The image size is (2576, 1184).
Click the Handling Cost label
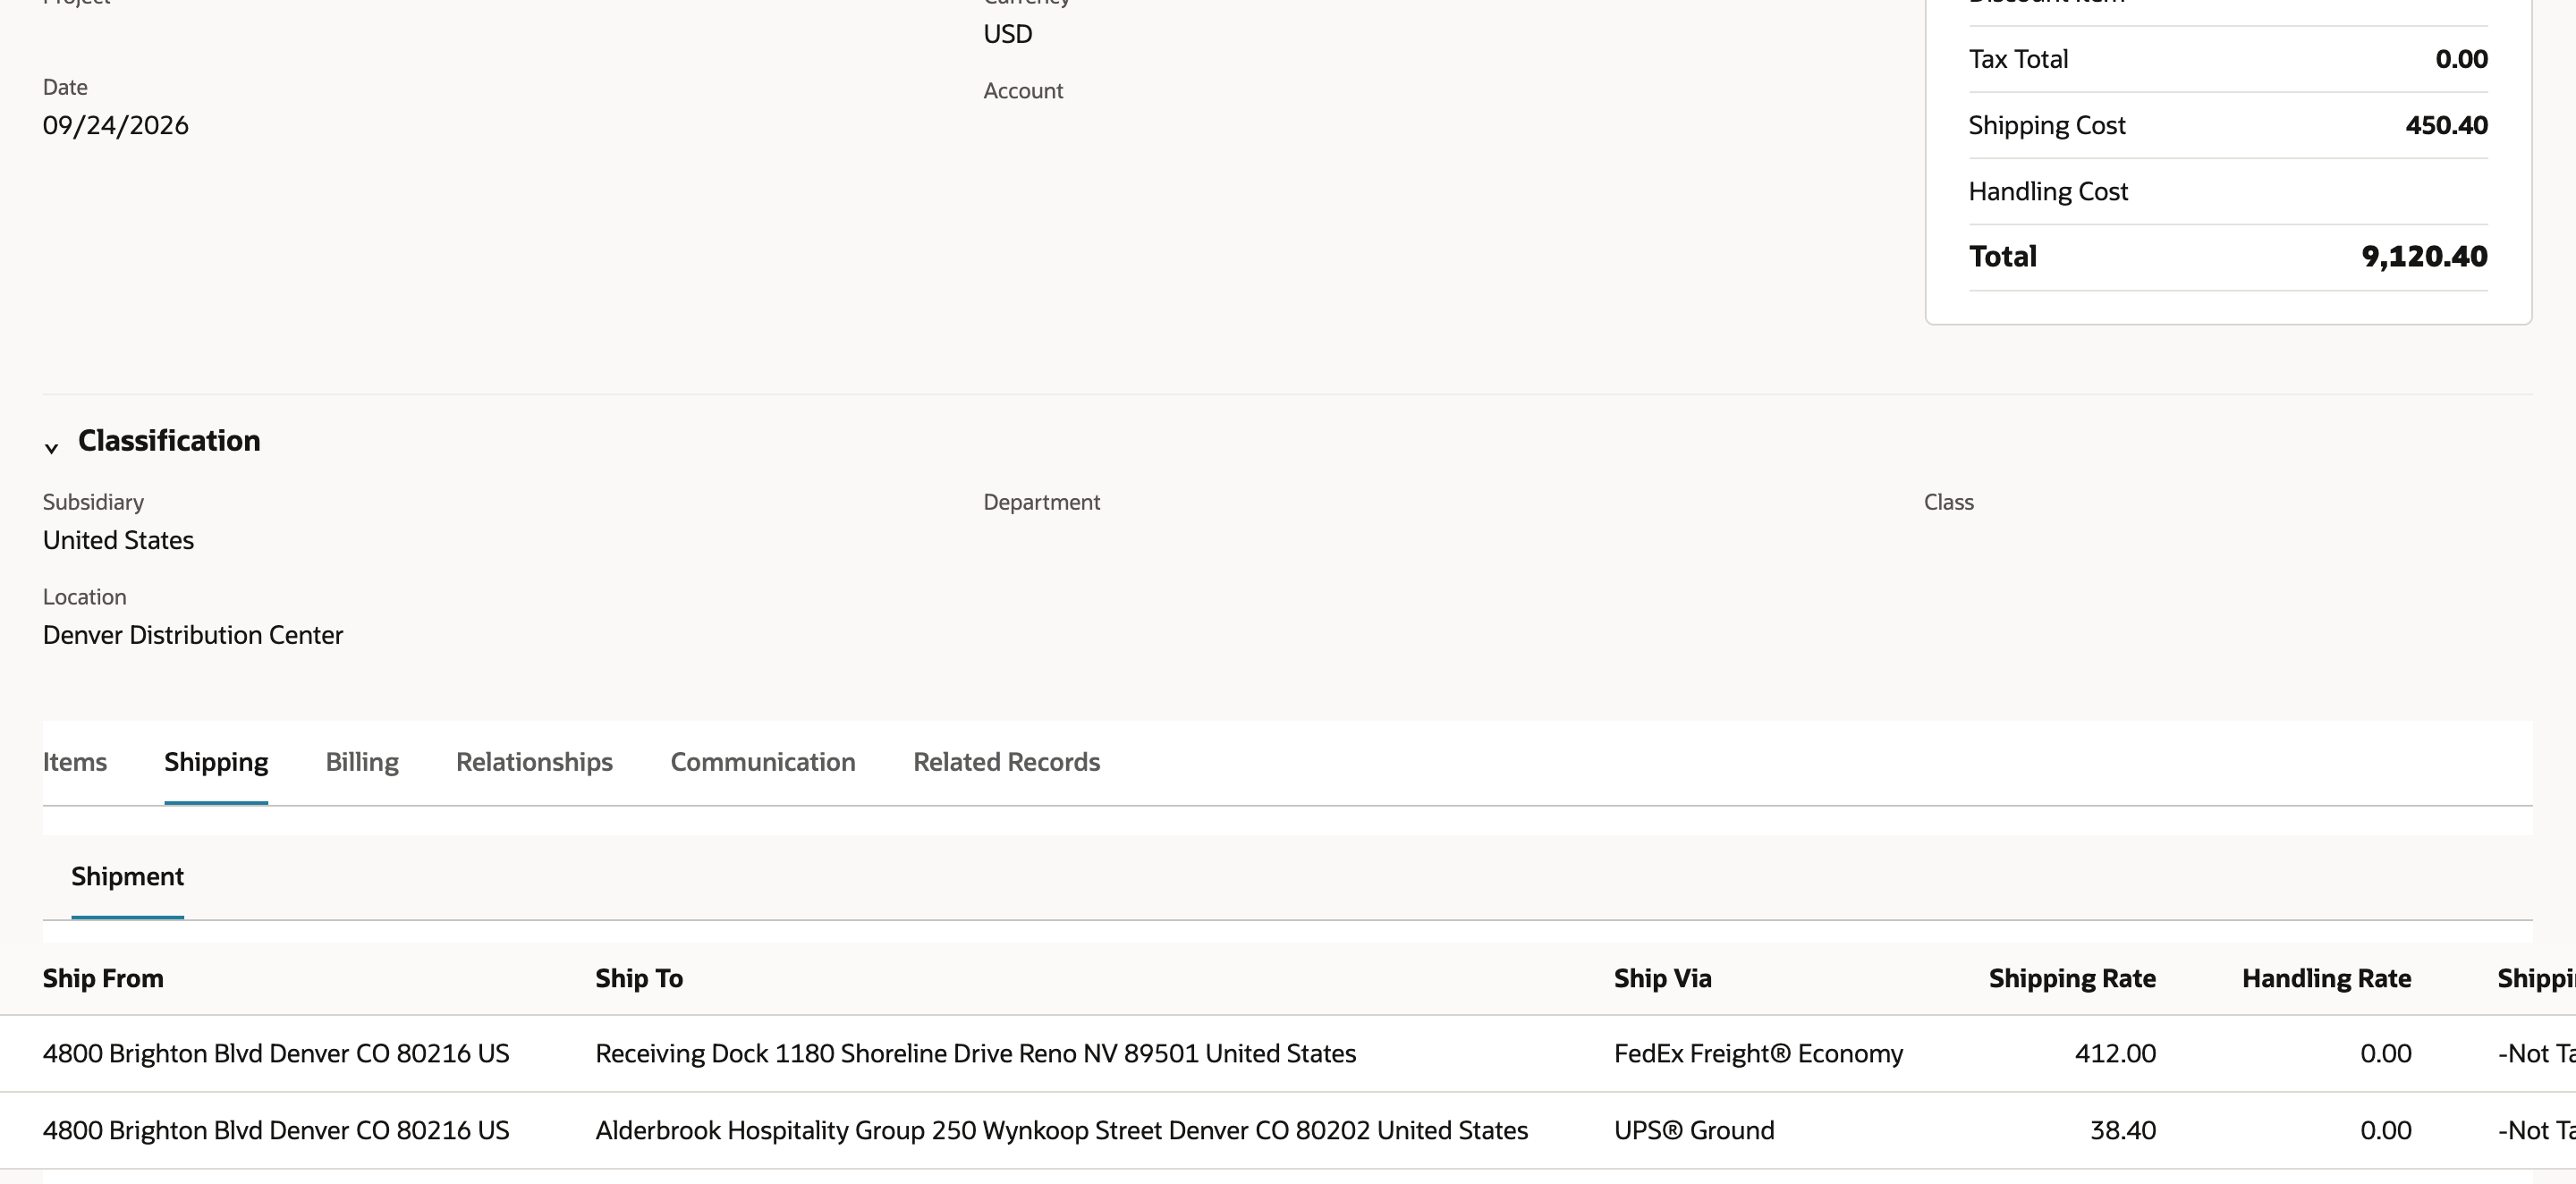(2048, 192)
